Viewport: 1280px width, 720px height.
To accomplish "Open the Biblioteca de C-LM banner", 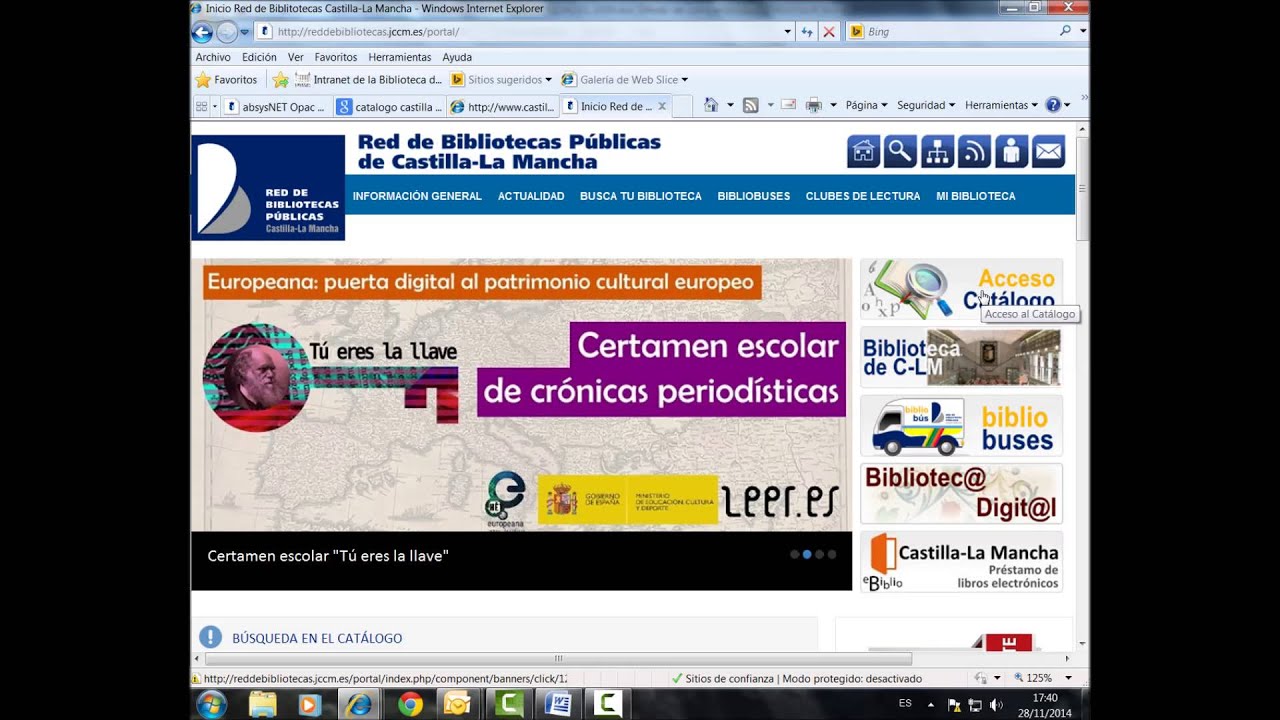I will pyautogui.click(x=961, y=357).
